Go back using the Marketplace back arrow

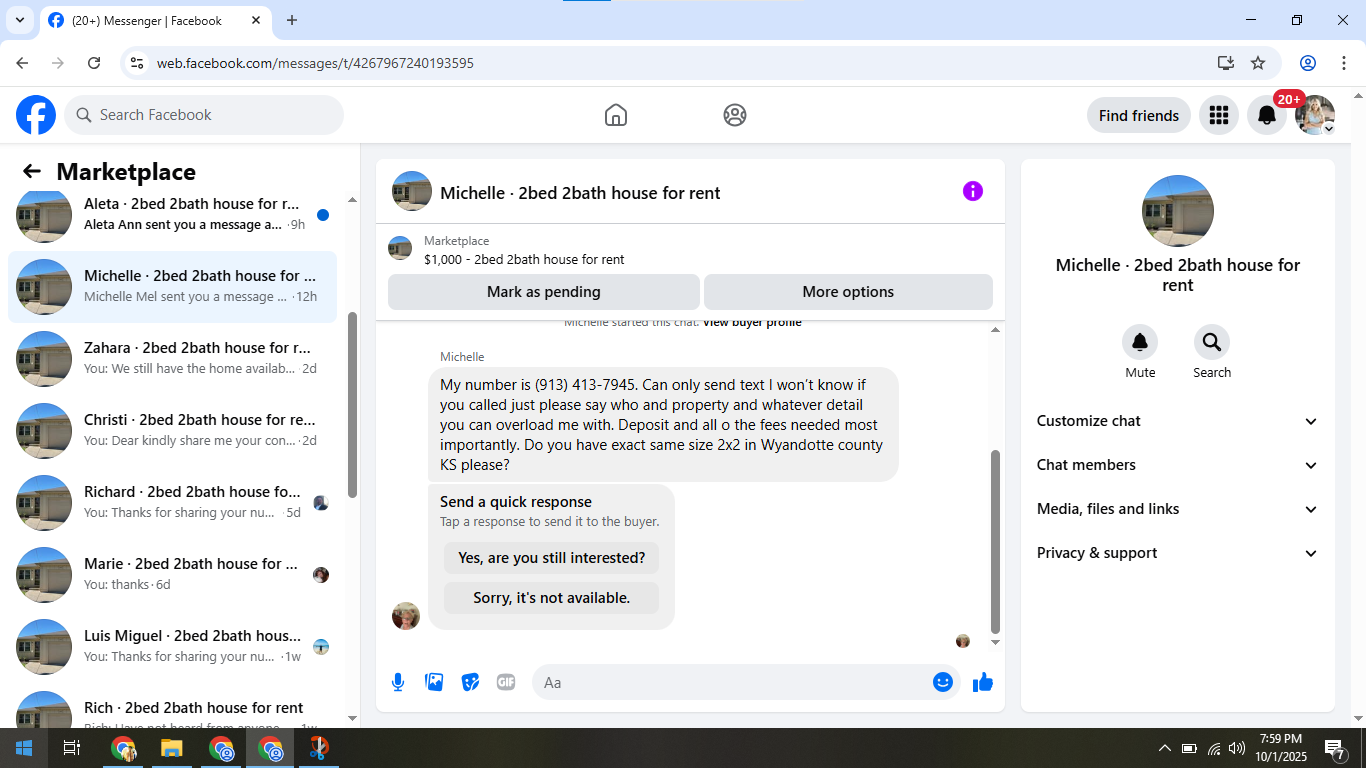click(x=32, y=171)
